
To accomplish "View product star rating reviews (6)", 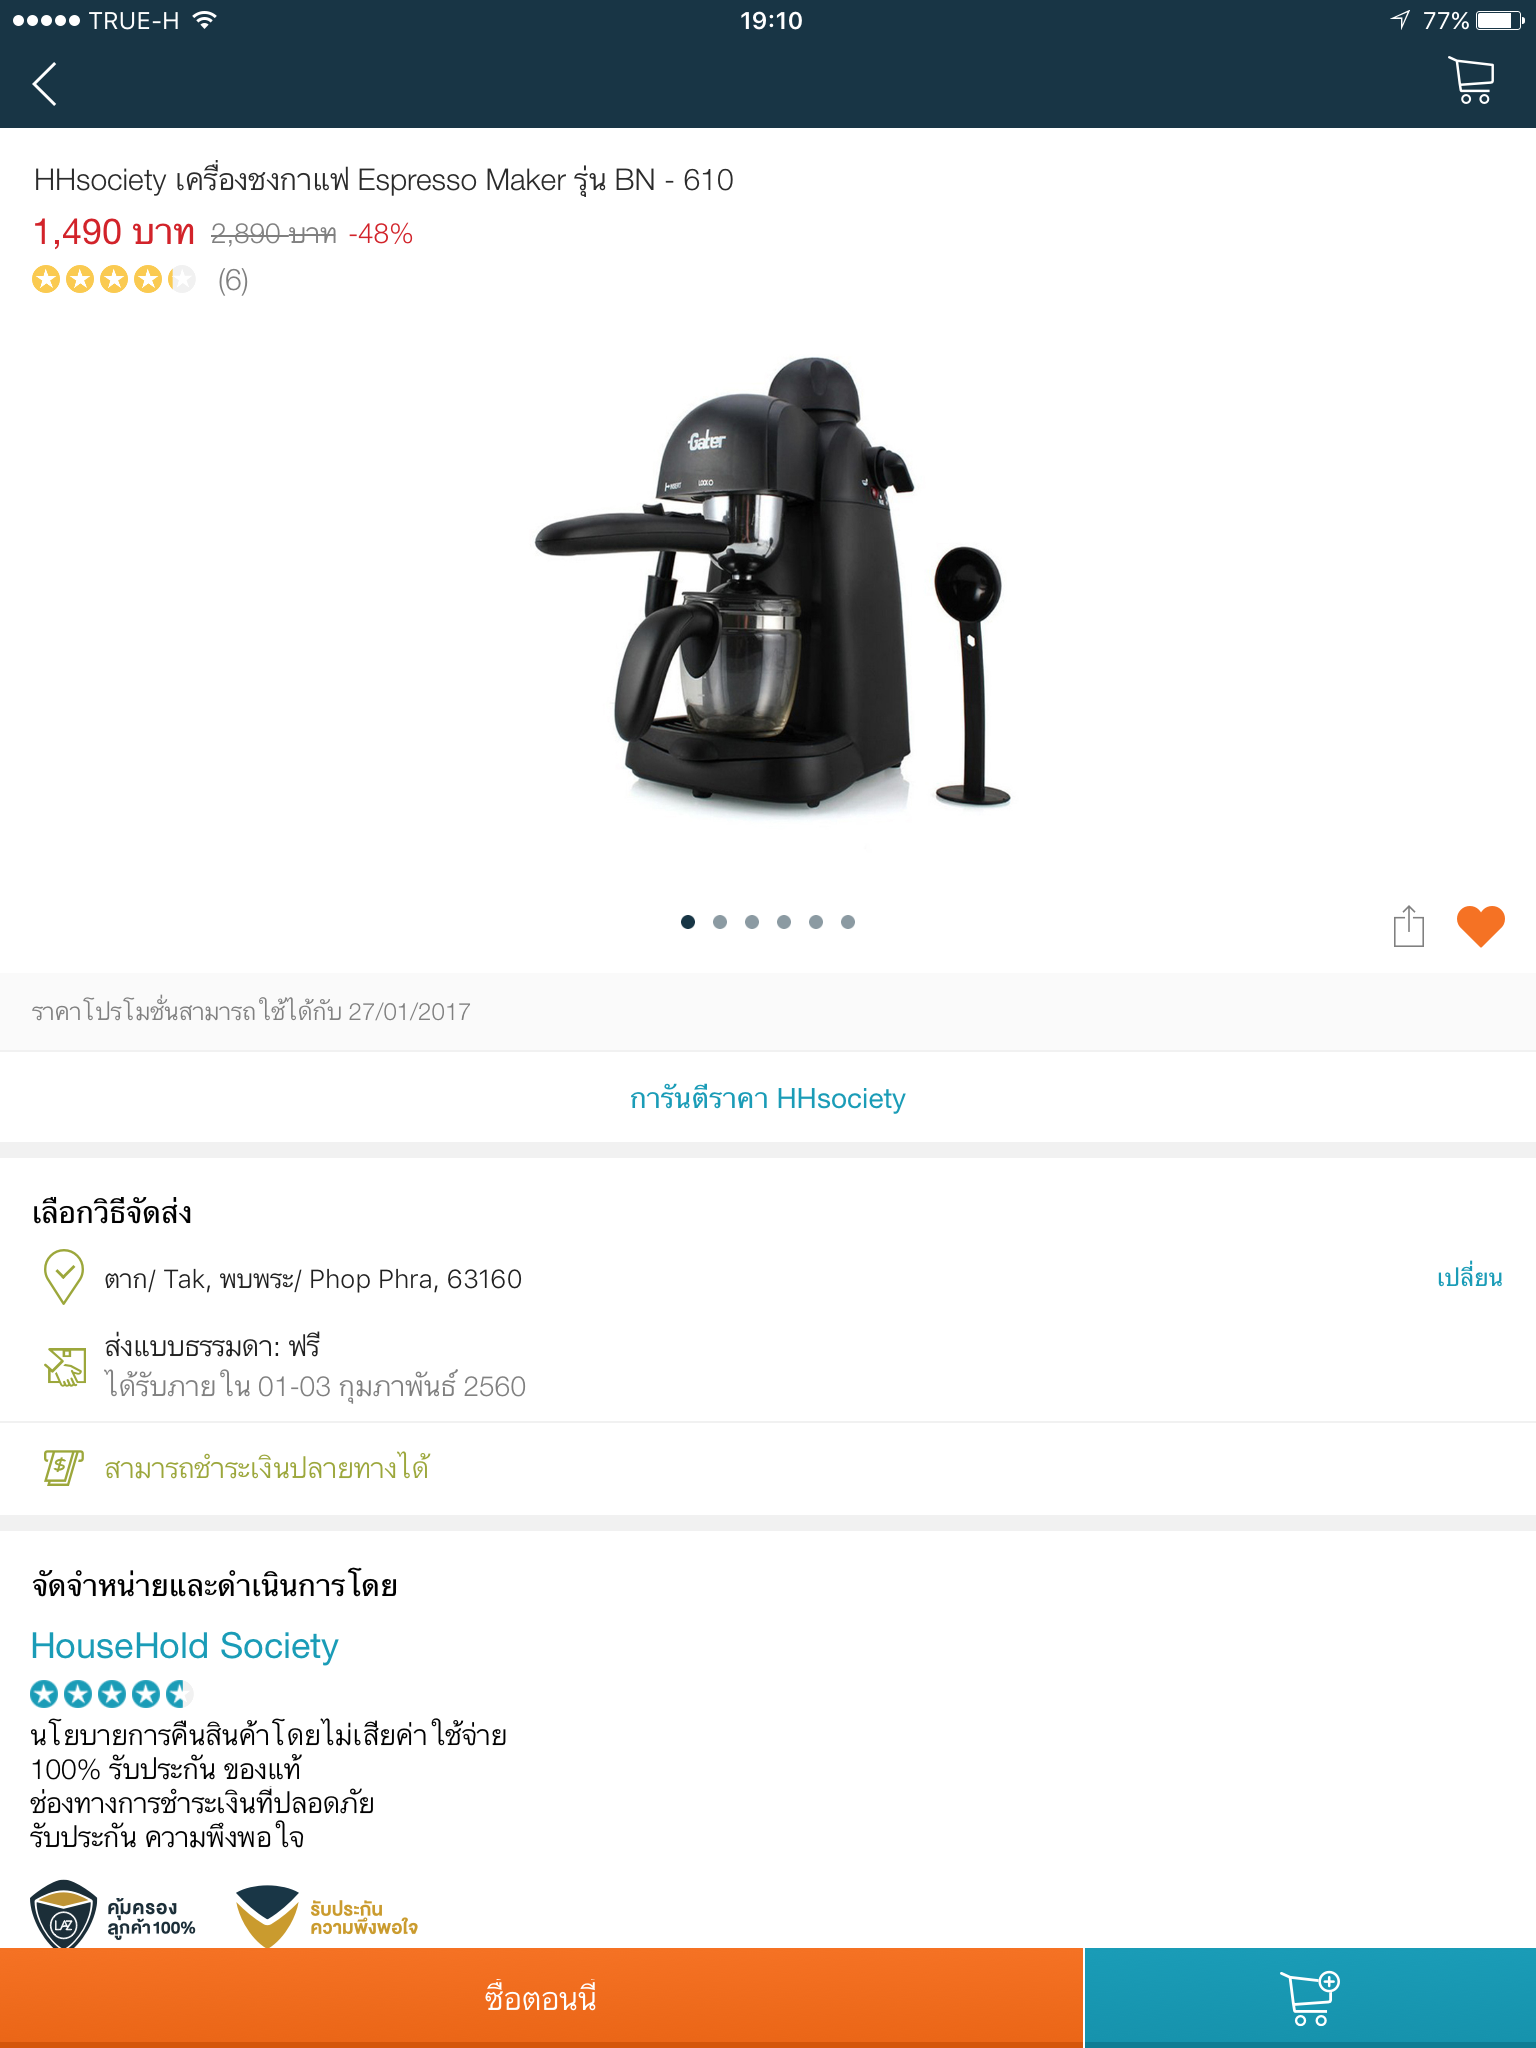I will click(140, 280).
